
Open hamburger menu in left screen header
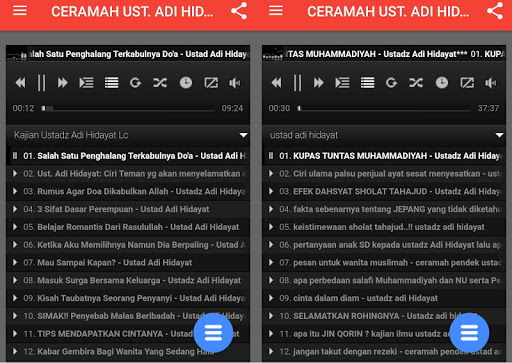[x=20, y=11]
